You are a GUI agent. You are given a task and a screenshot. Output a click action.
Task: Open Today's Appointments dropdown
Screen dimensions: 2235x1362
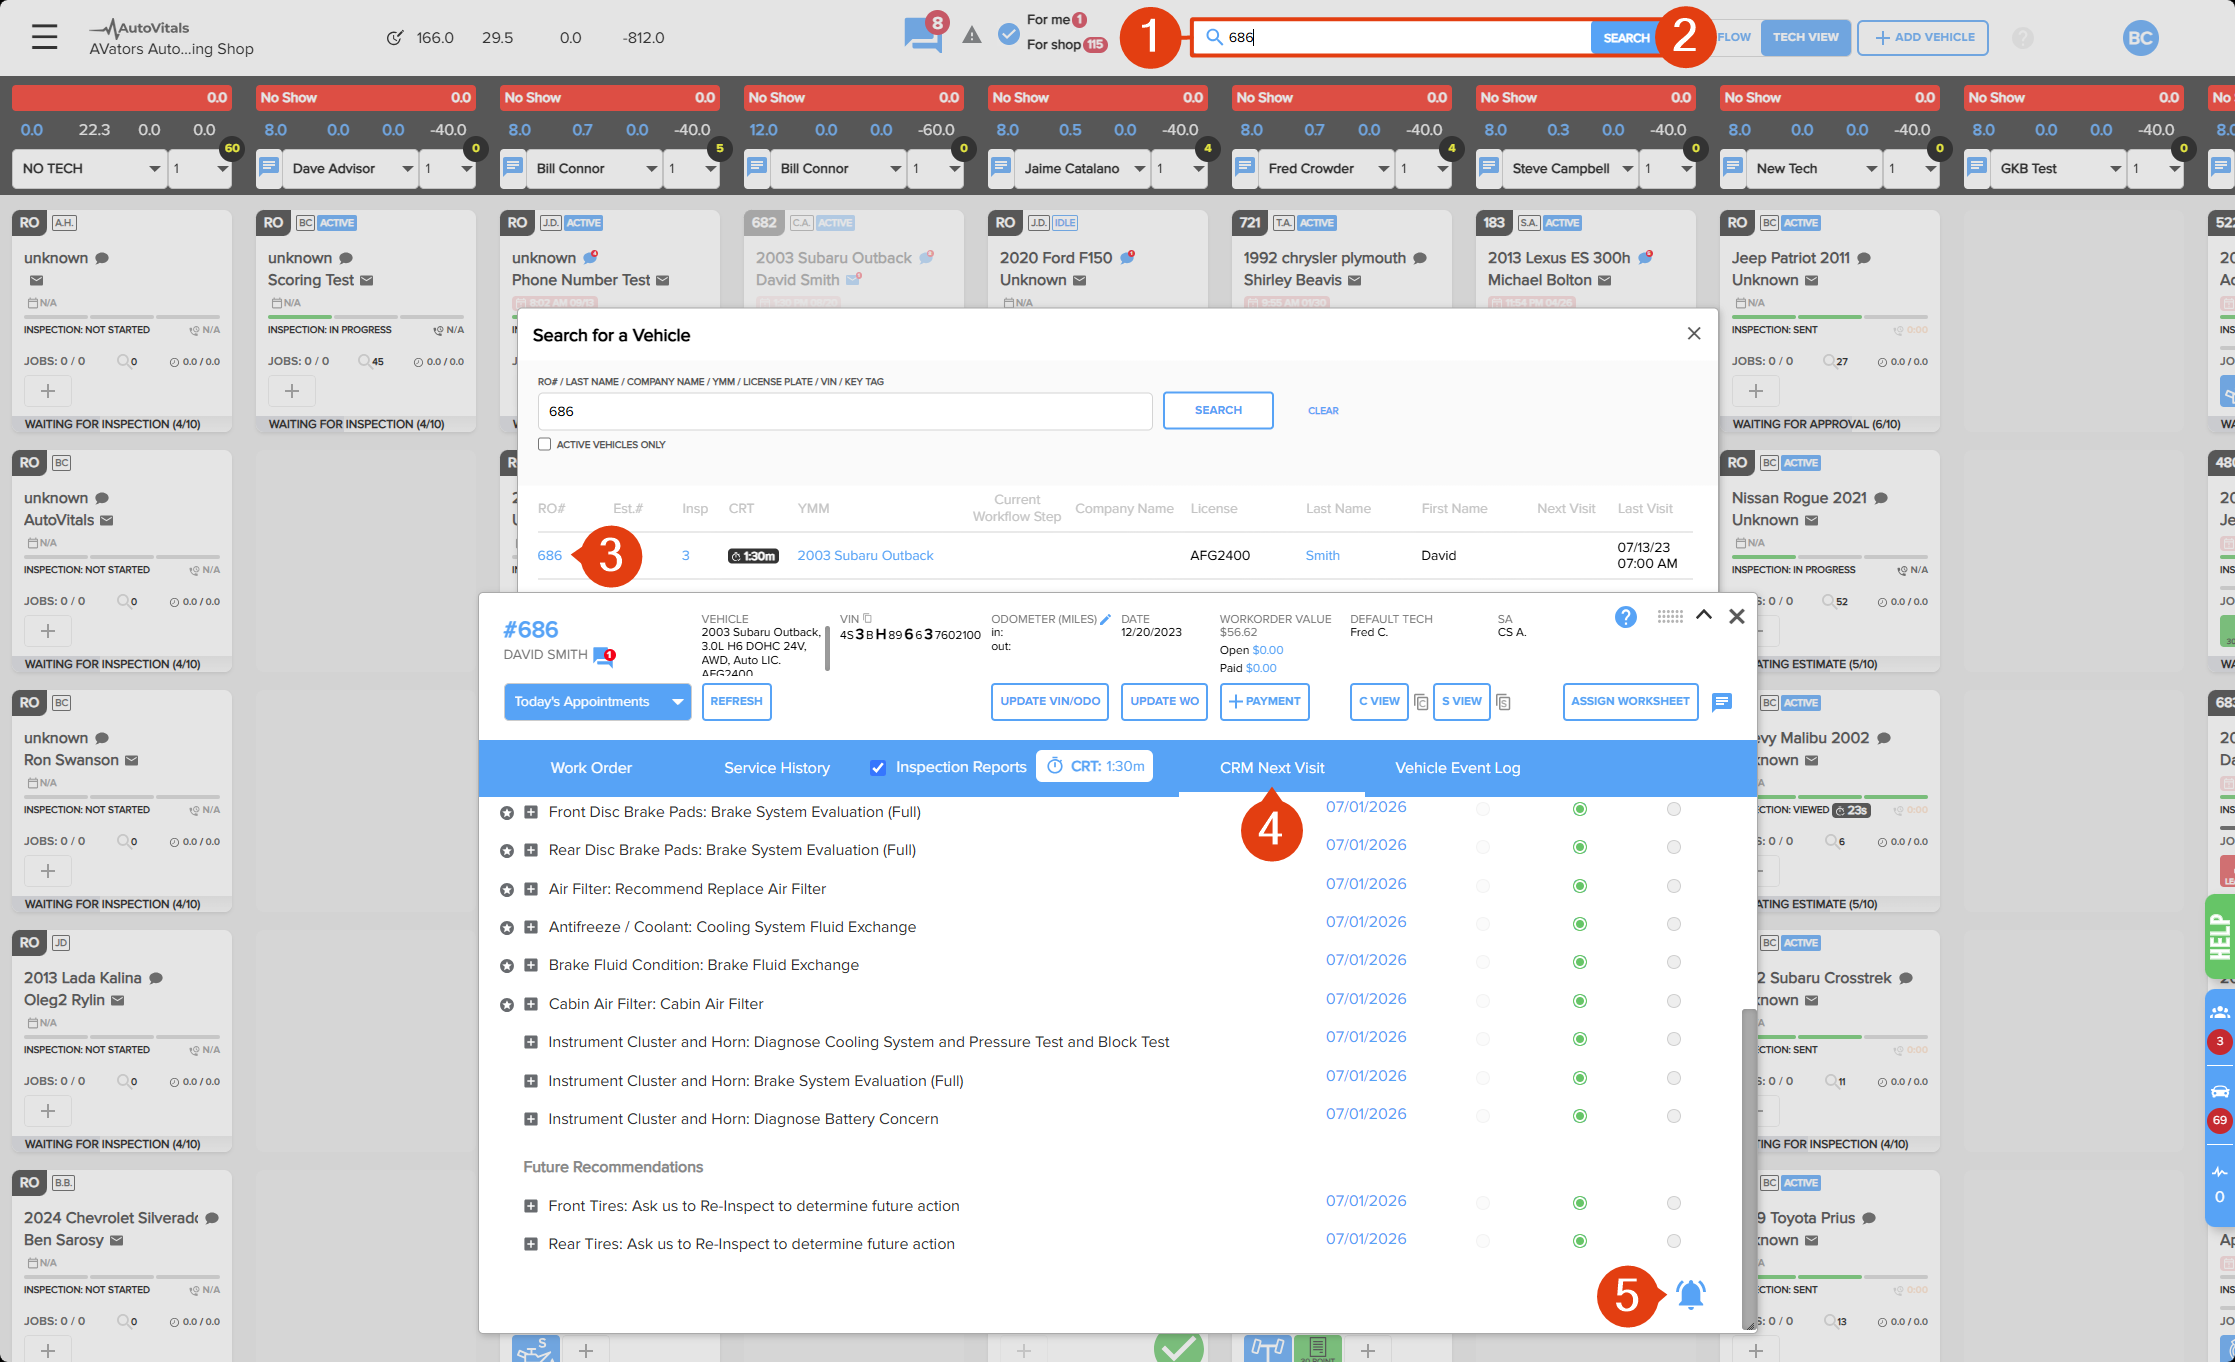coord(597,702)
